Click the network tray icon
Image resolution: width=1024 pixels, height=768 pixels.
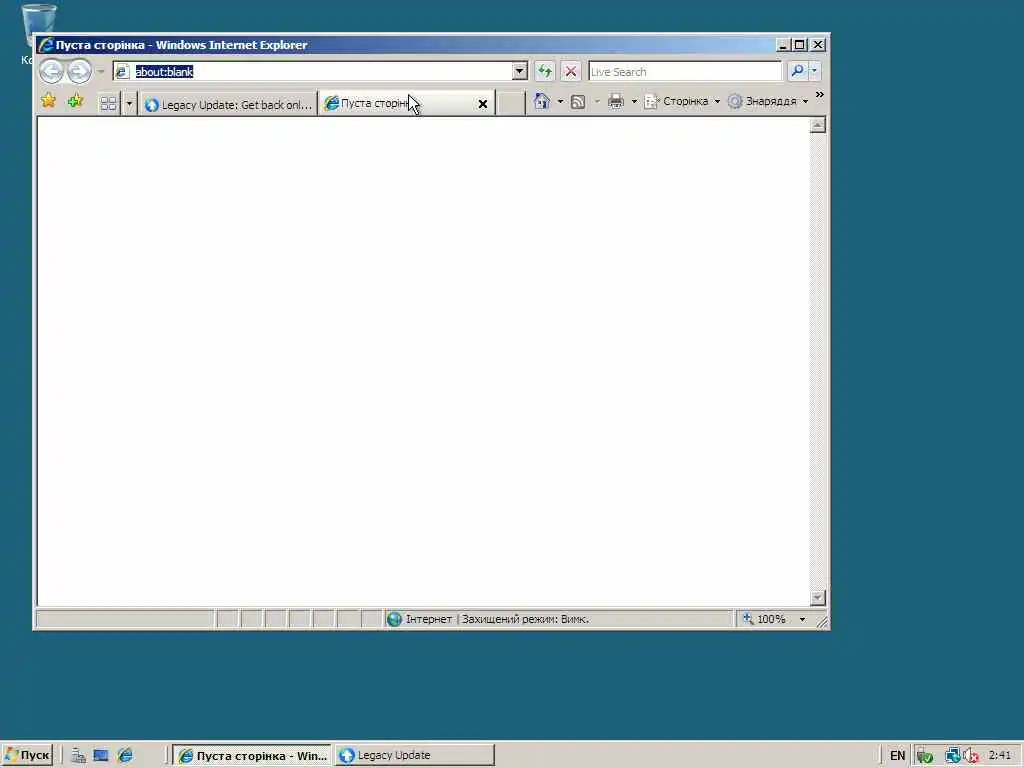(x=952, y=756)
